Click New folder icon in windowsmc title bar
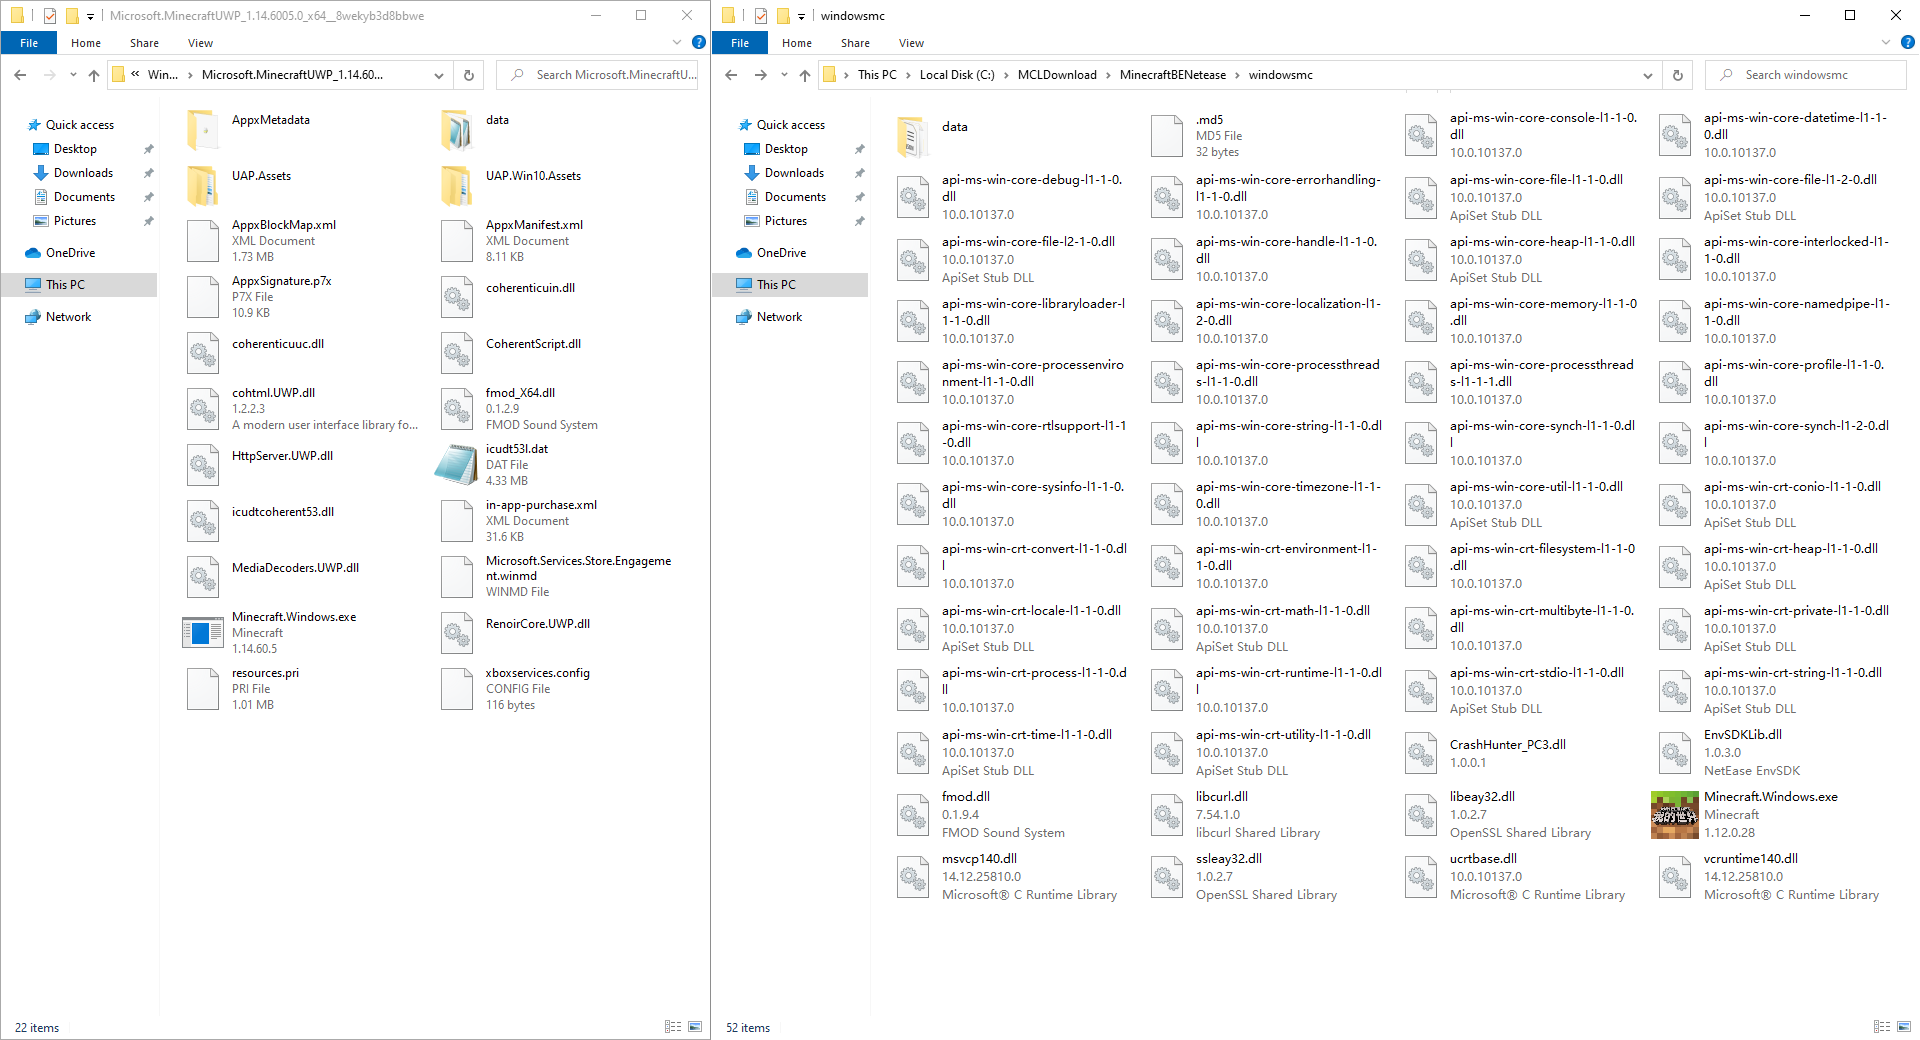Viewport: 1920px width, 1040px height. point(783,16)
